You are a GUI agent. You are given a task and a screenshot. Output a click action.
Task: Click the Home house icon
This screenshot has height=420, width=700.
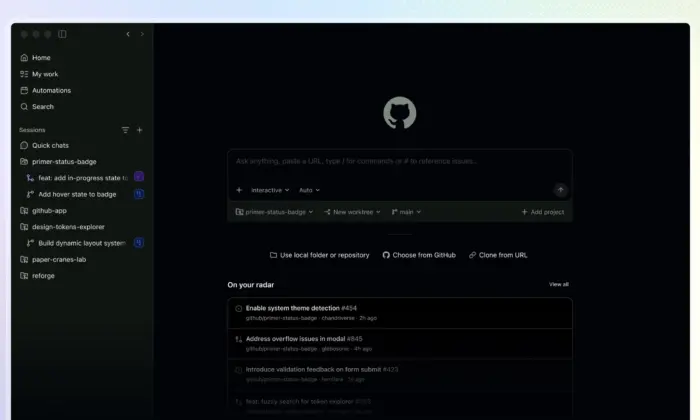(x=24, y=58)
